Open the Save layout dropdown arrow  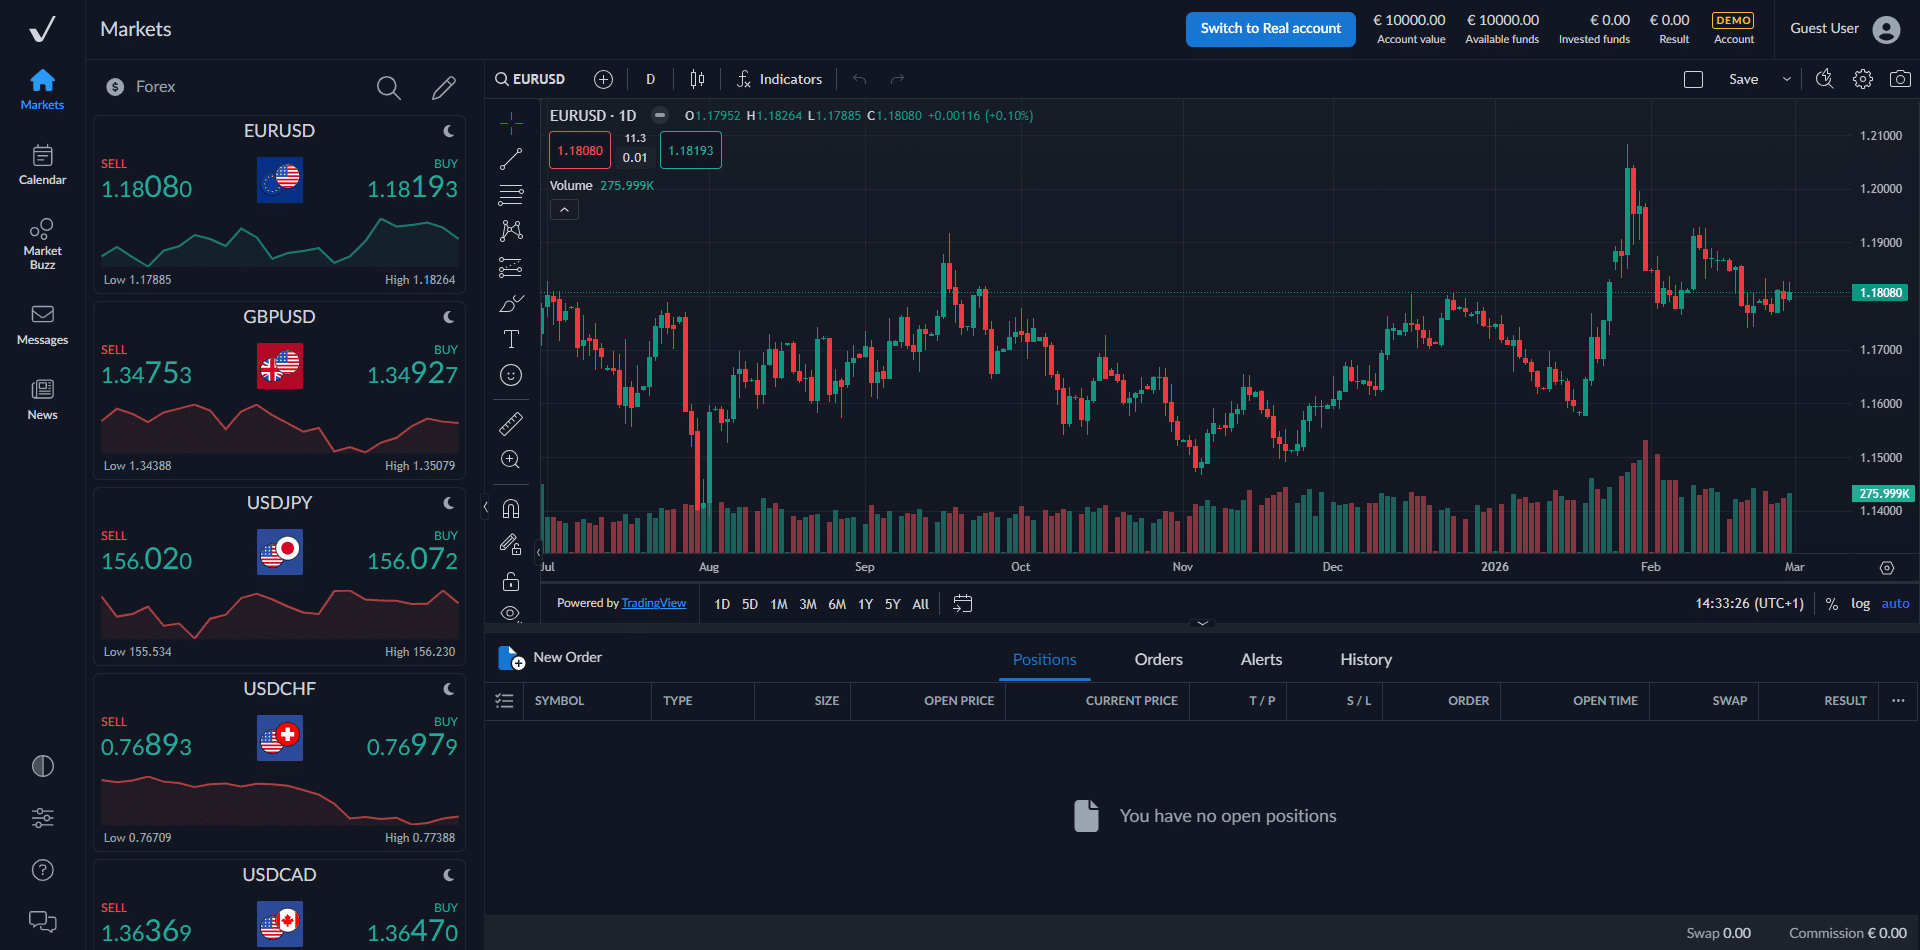pos(1786,79)
